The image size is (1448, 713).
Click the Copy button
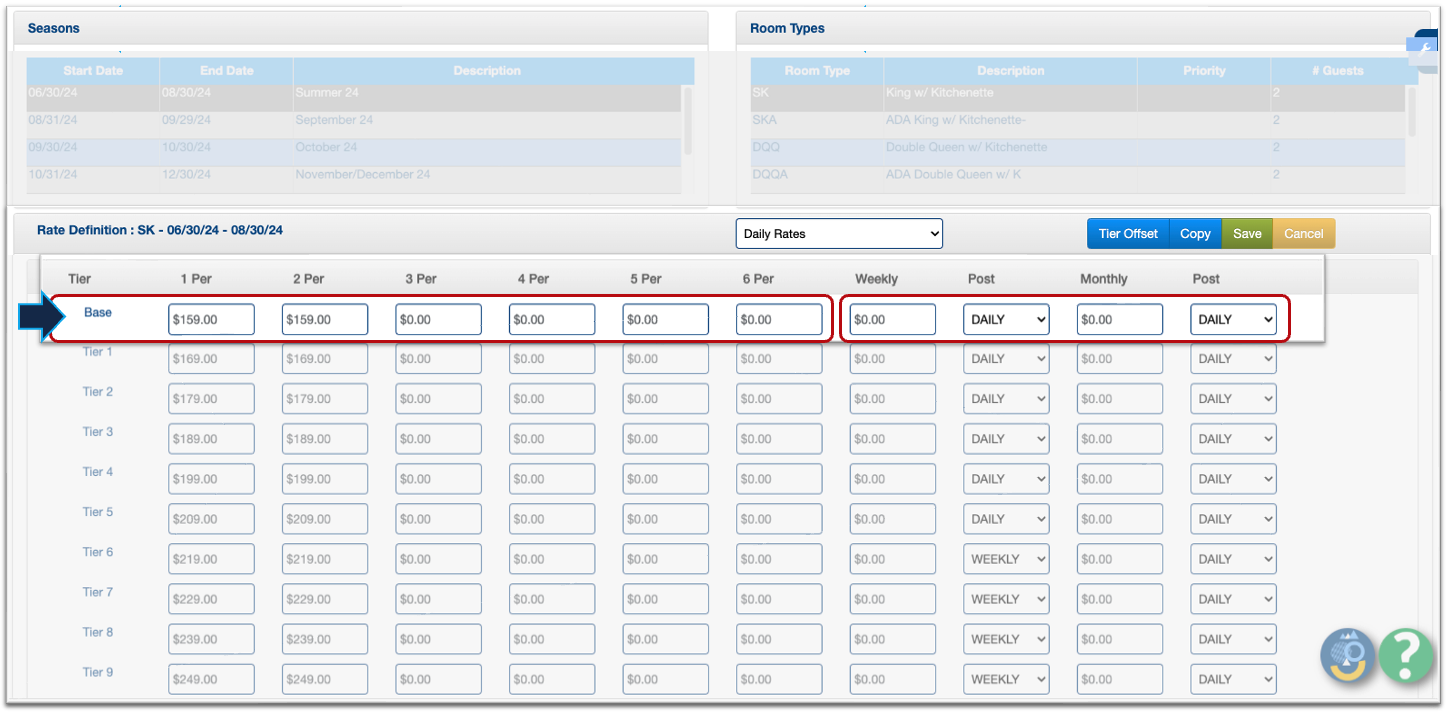pyautogui.click(x=1195, y=234)
